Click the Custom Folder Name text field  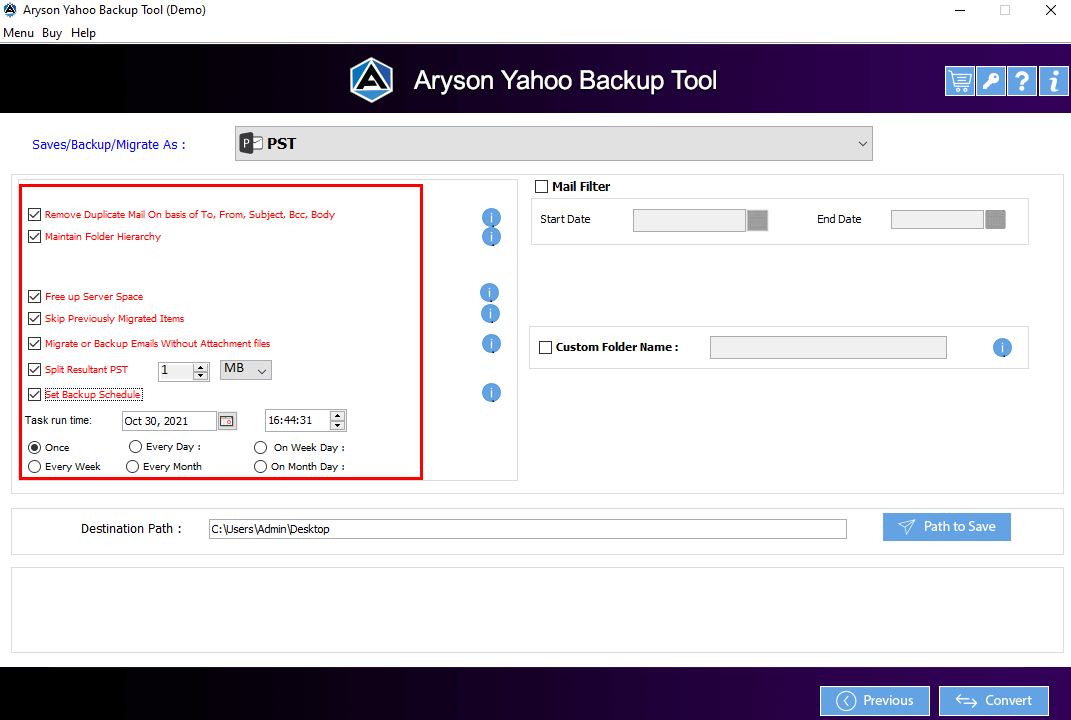pos(828,347)
